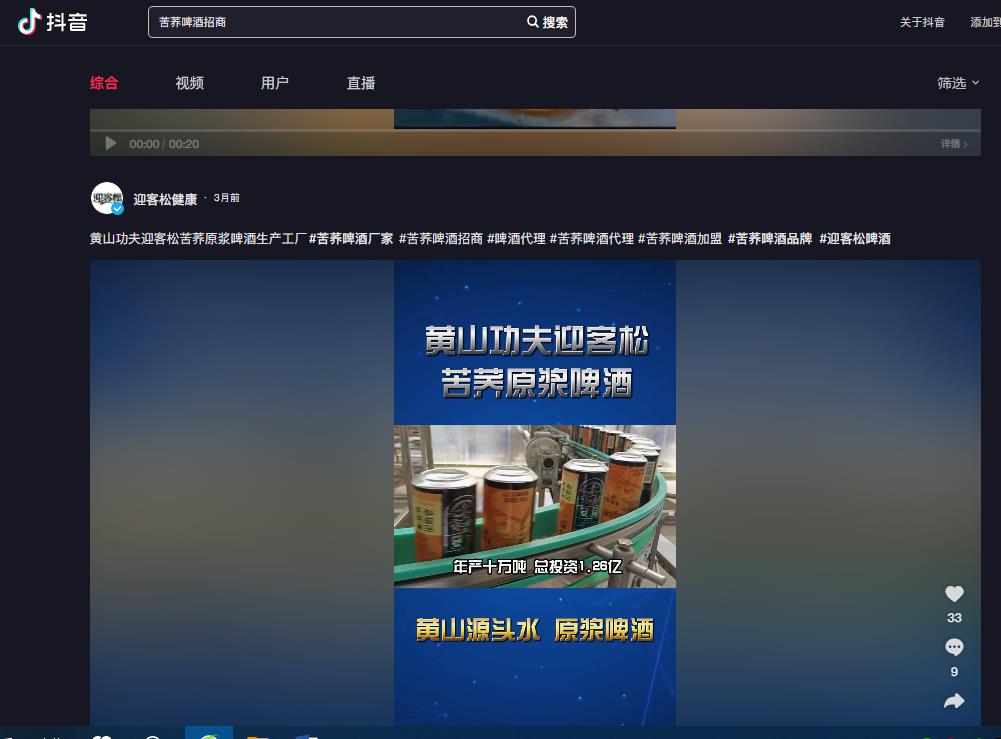The image size is (1001, 739).
Task: Open 迎客松健康 avatar profile
Action: point(107,198)
